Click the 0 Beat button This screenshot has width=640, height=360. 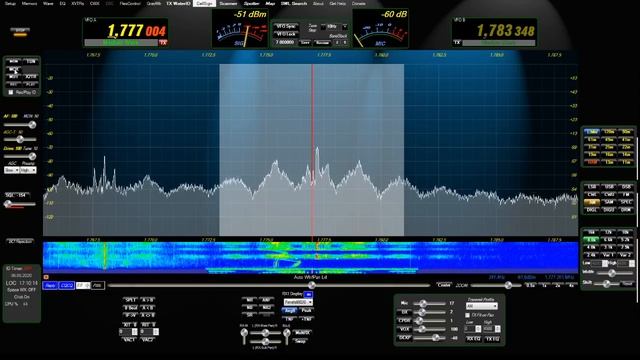(130, 307)
